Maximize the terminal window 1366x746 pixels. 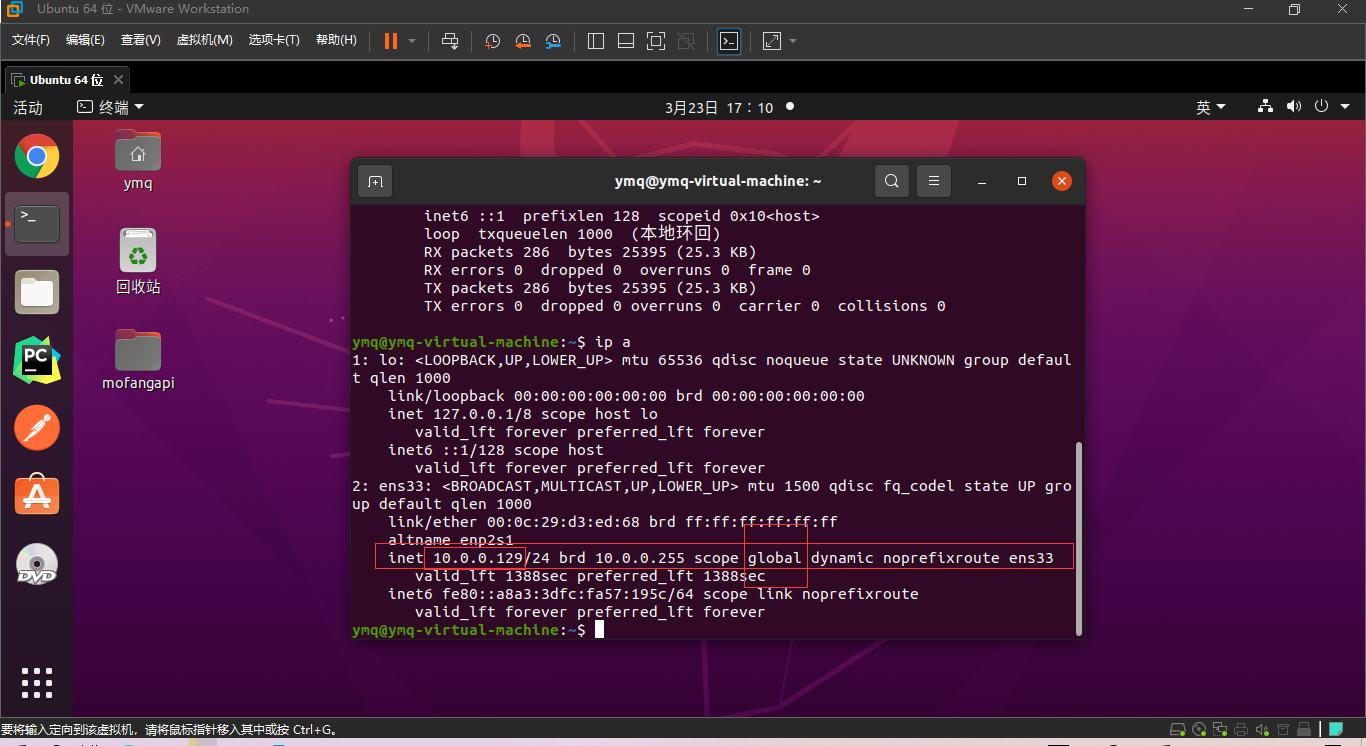coord(1022,181)
